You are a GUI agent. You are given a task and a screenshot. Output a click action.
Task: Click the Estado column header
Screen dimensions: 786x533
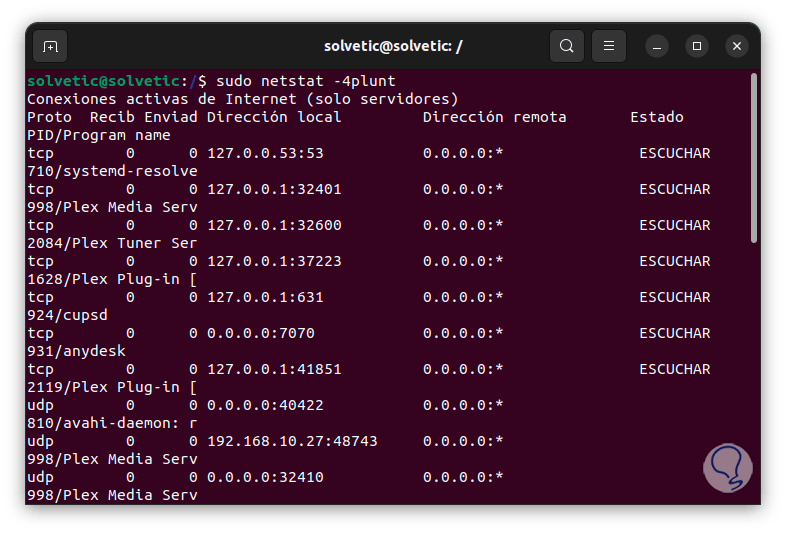[x=656, y=117]
